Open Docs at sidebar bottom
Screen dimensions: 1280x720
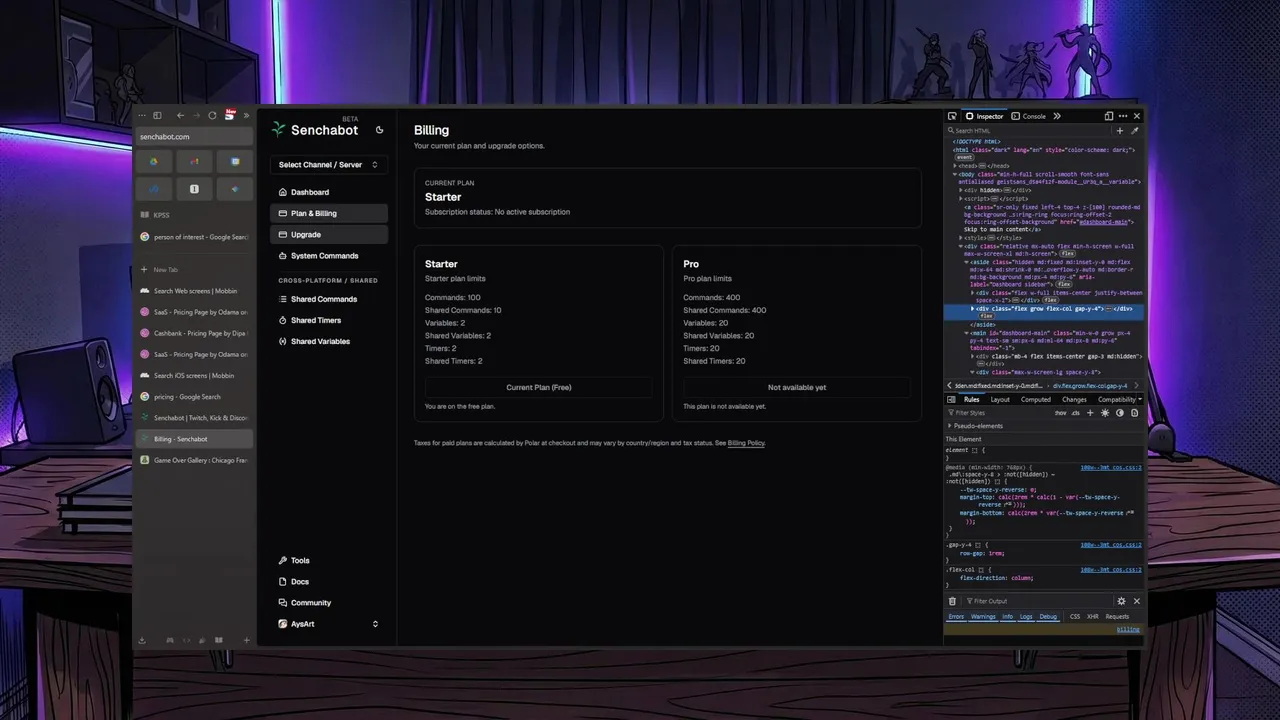pos(328,581)
